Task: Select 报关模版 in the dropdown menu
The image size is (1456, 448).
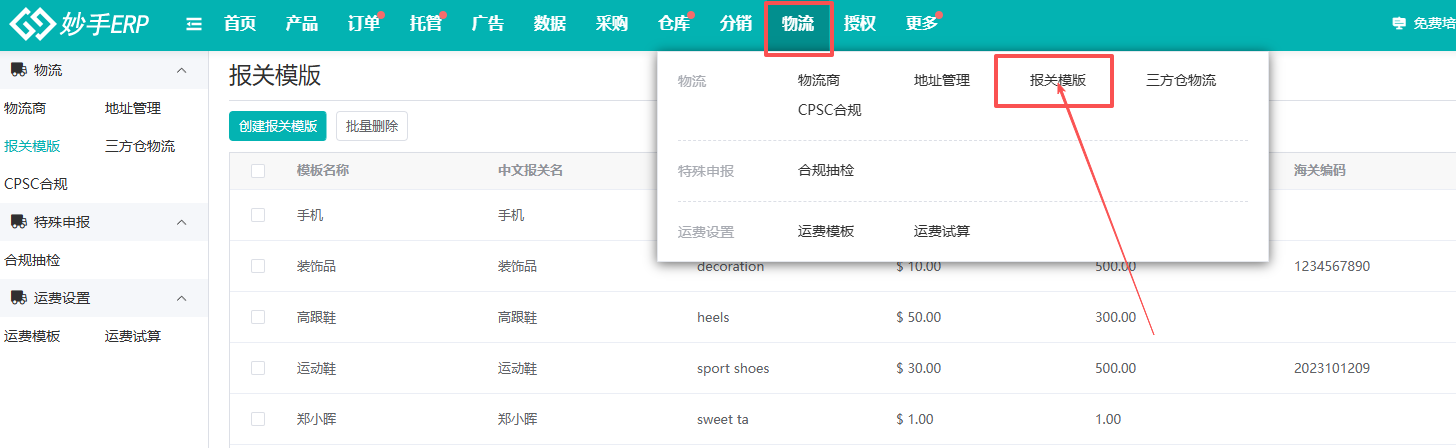Action: click(x=1058, y=80)
